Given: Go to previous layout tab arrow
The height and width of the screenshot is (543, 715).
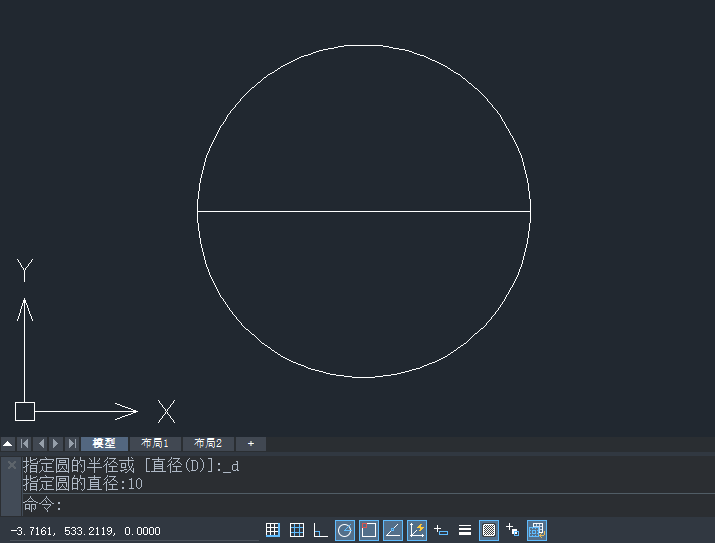Looking at the screenshot, I should pyautogui.click(x=41, y=444).
